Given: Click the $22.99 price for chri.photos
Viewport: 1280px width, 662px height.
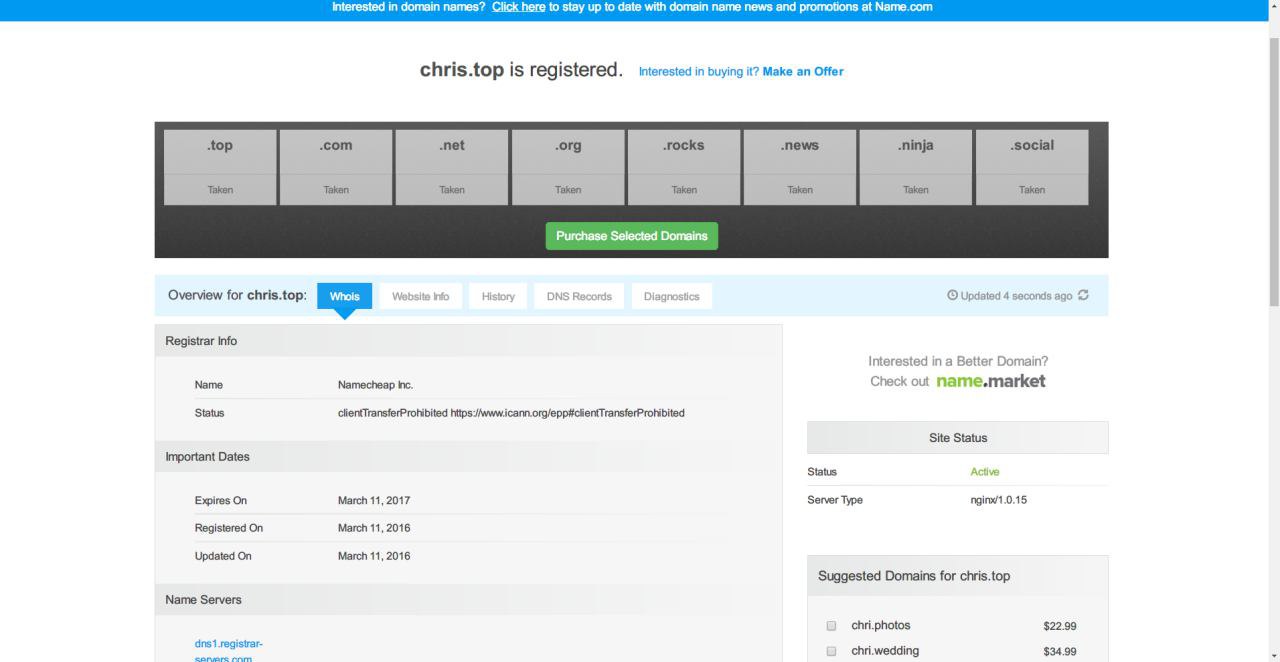Looking at the screenshot, I should (1060, 626).
